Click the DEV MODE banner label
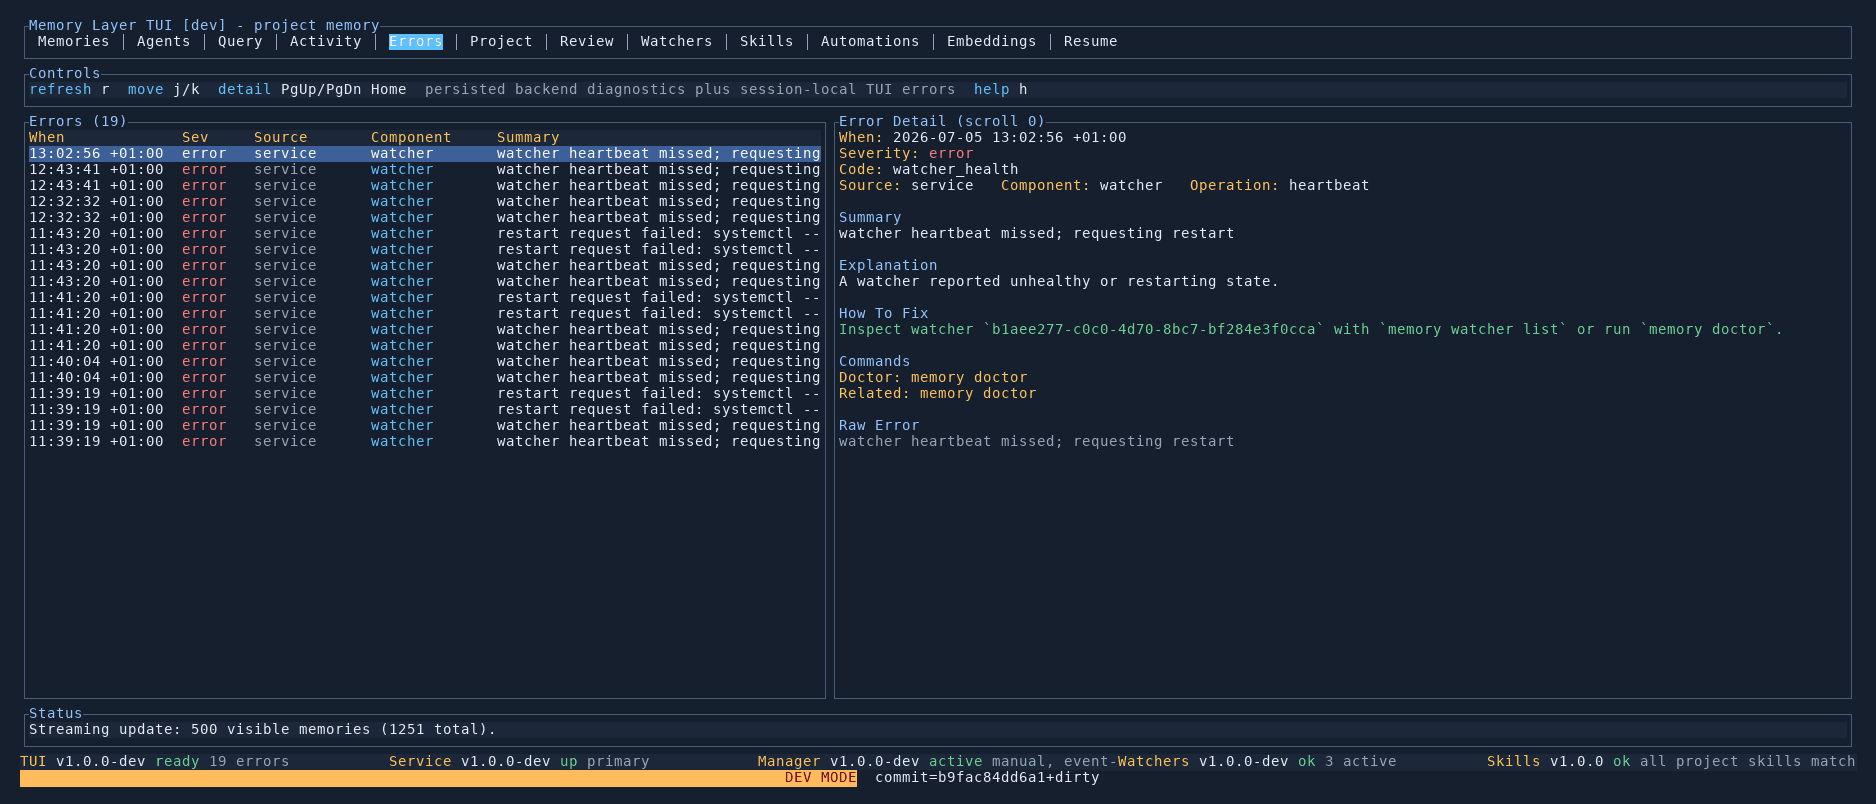Viewport: 1876px width, 804px height. click(821, 777)
